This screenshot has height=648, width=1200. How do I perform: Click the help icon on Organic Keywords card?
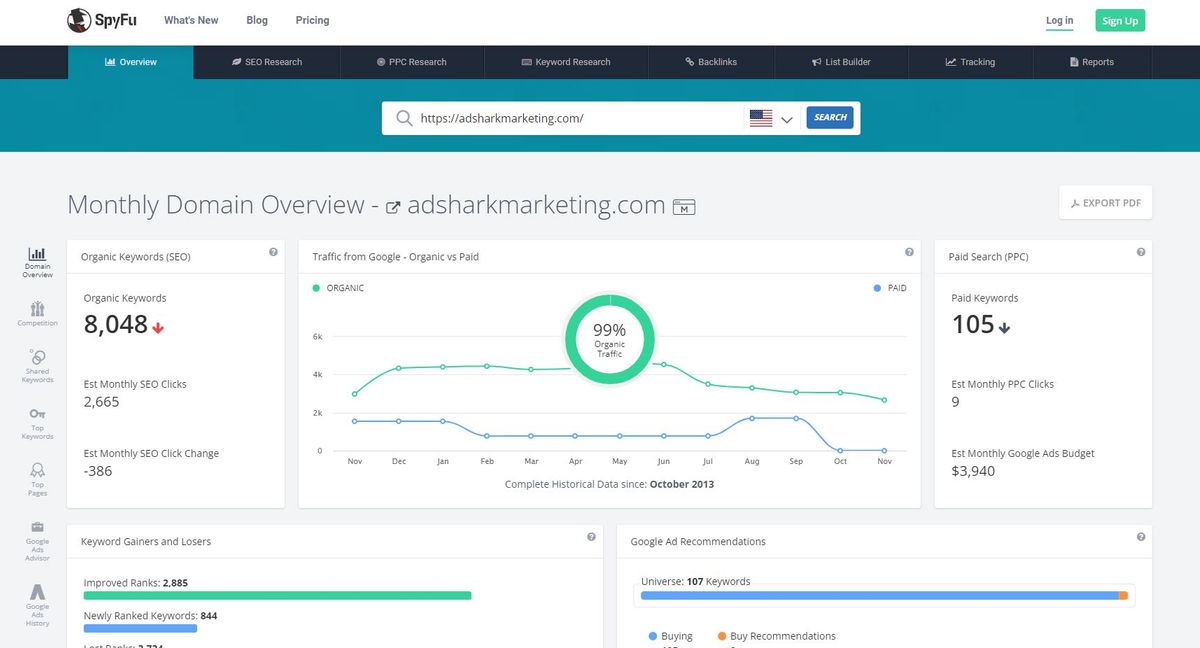273,253
